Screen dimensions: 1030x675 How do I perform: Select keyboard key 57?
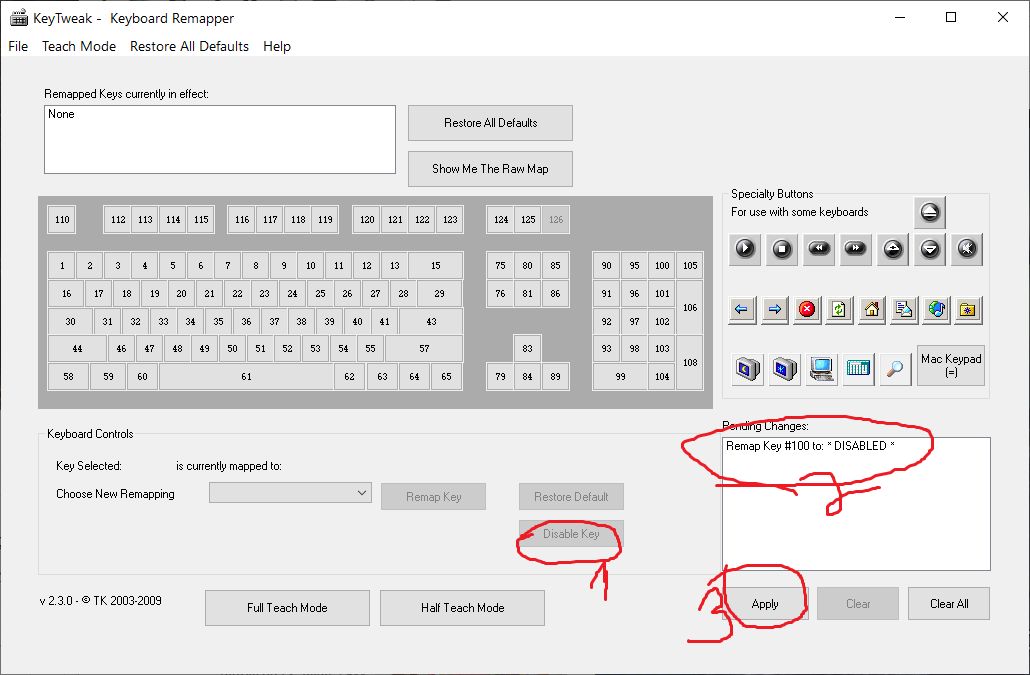click(x=424, y=349)
